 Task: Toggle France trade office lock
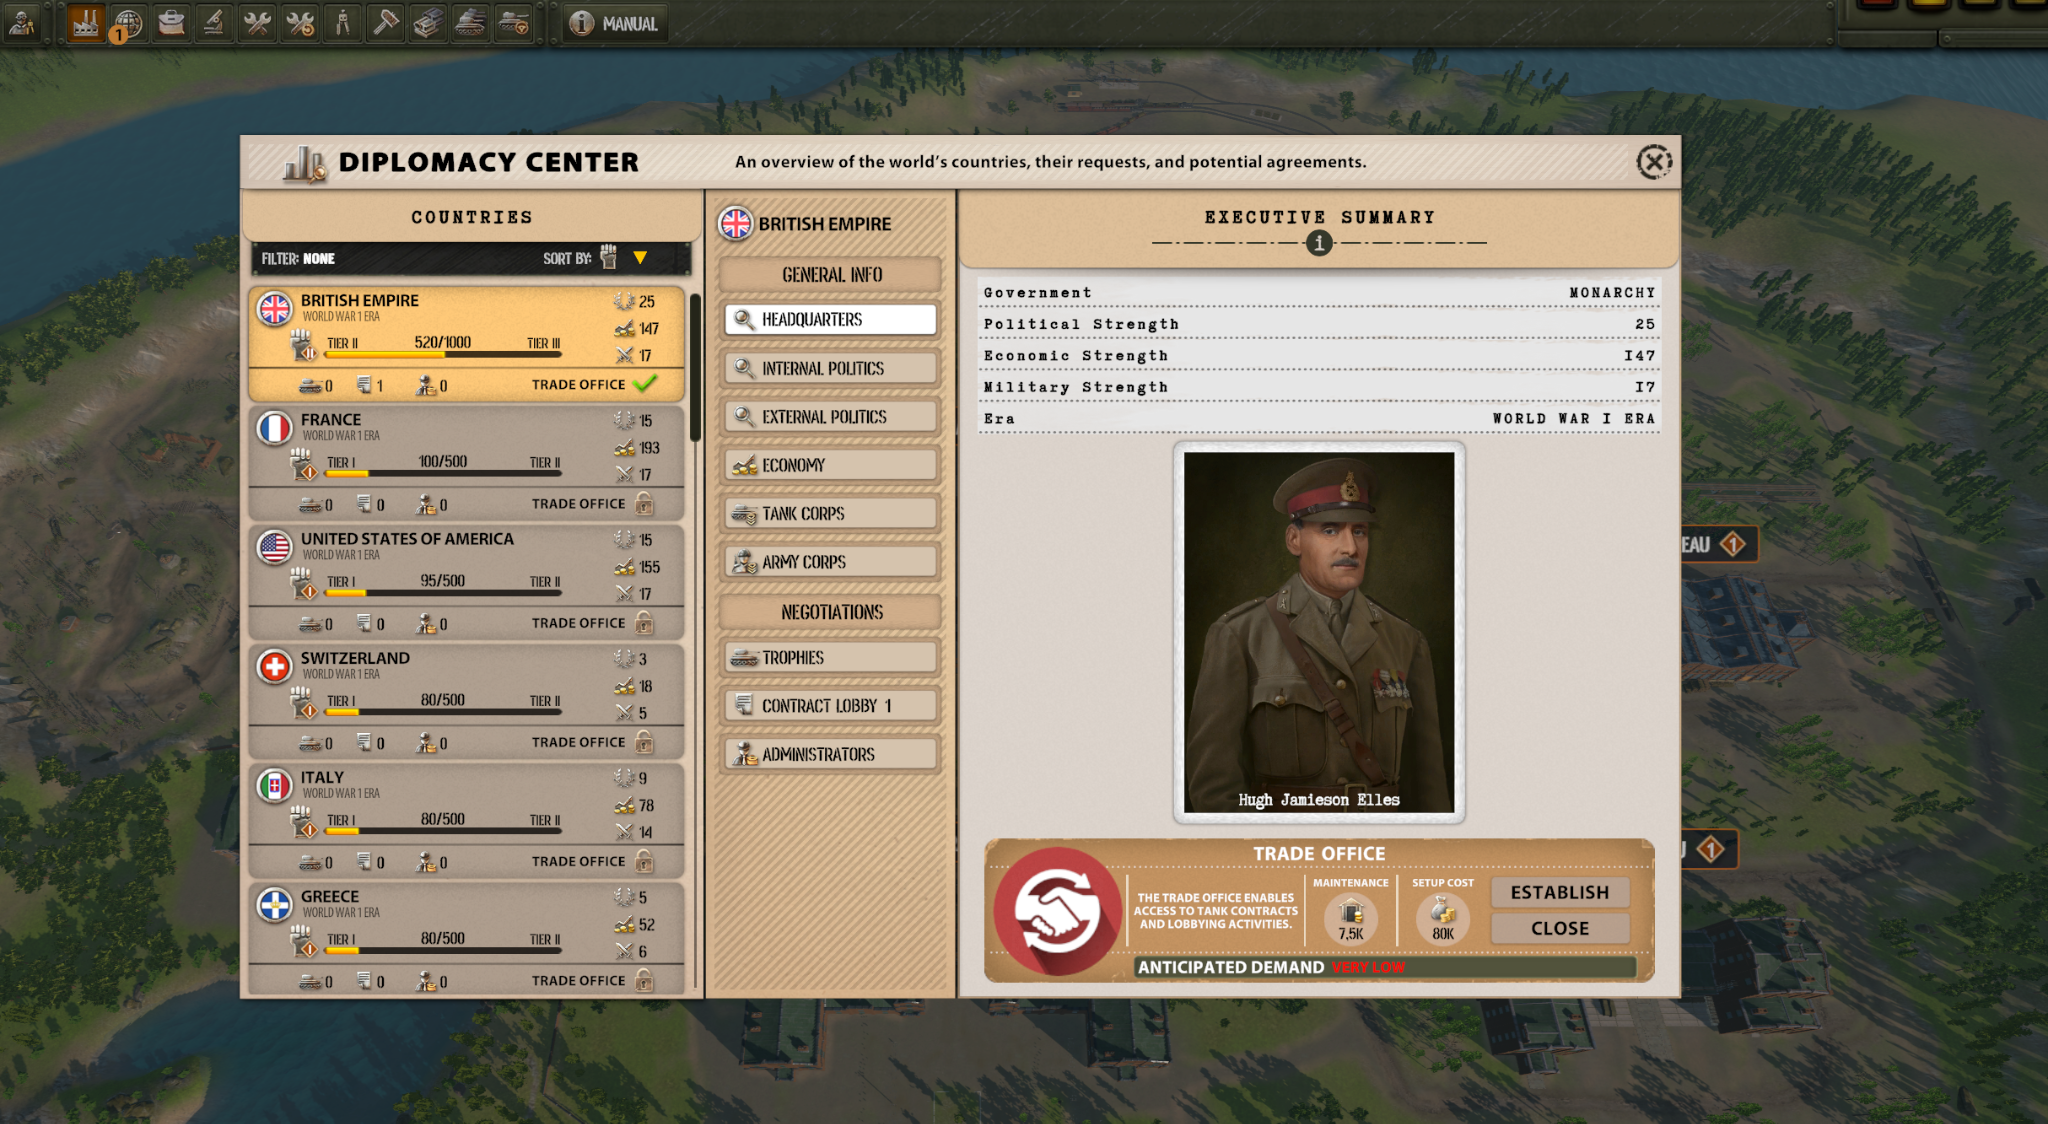645,503
